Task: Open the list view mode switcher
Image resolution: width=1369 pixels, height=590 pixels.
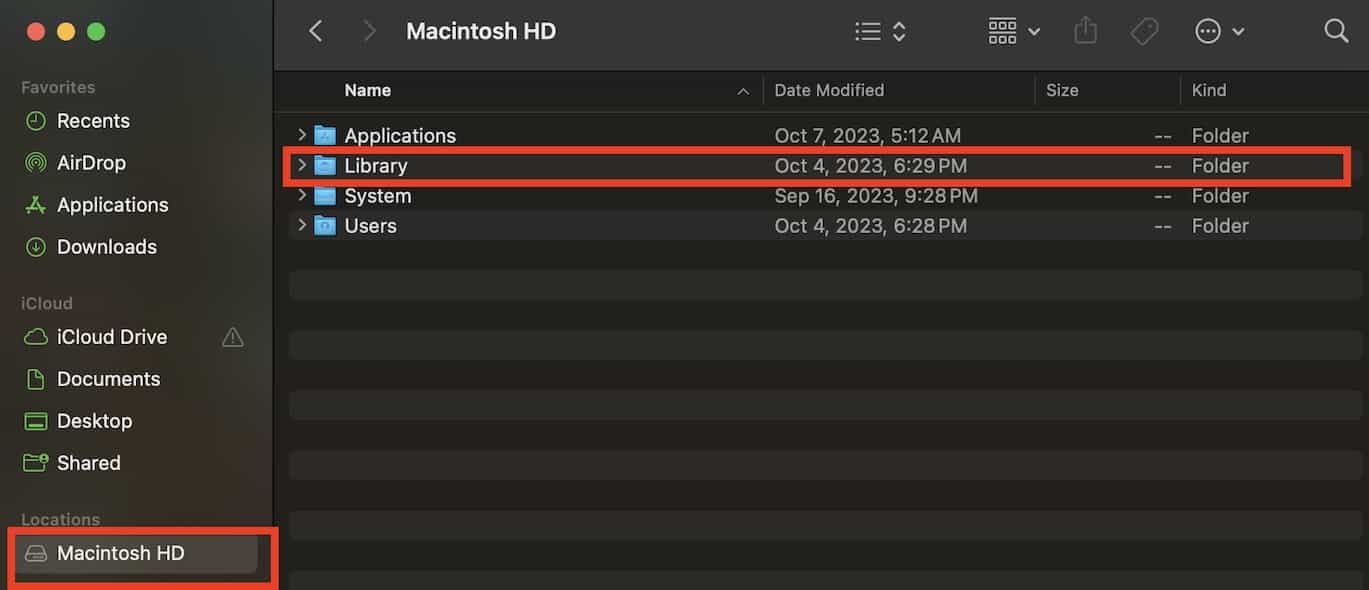Action: 880,31
